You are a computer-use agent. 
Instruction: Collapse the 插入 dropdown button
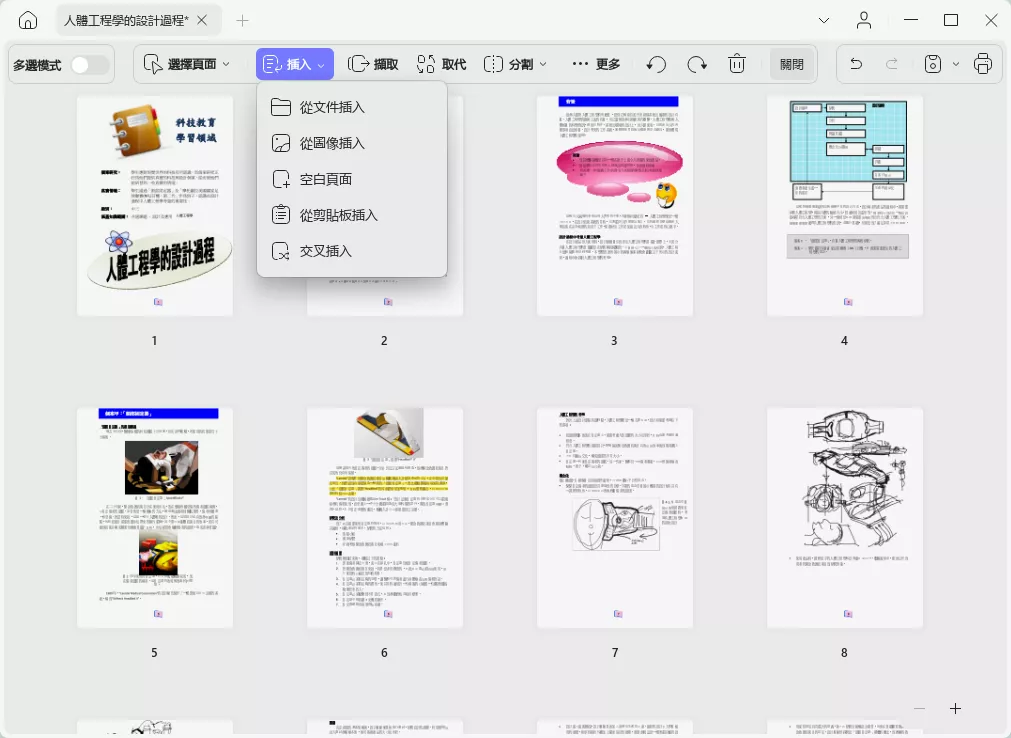coord(295,64)
